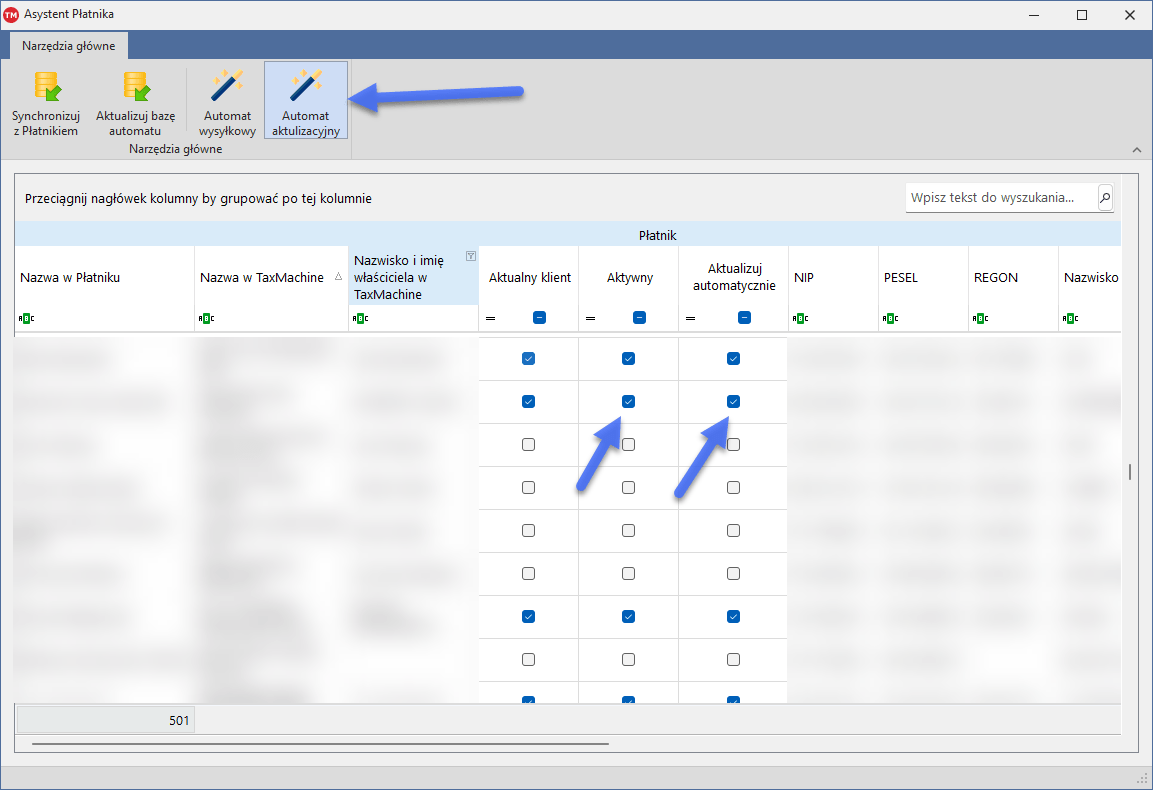The height and width of the screenshot is (790, 1153).
Task: Toggle first row Aktualny klient checkbox
Action: click(528, 358)
